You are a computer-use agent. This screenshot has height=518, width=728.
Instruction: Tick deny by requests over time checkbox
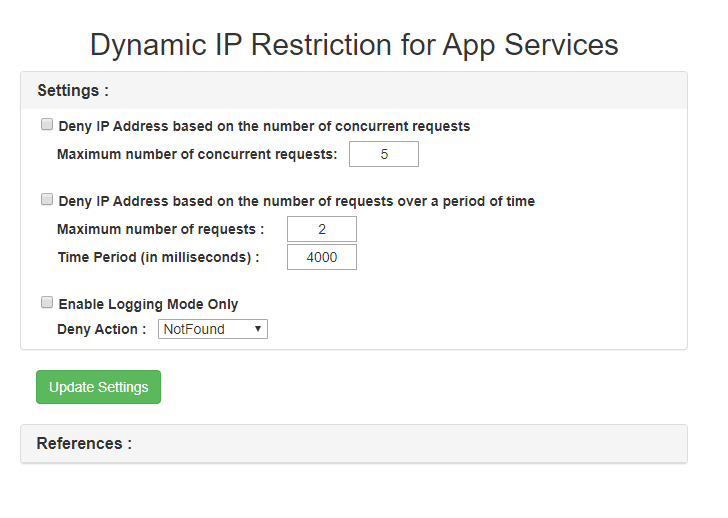(46, 200)
